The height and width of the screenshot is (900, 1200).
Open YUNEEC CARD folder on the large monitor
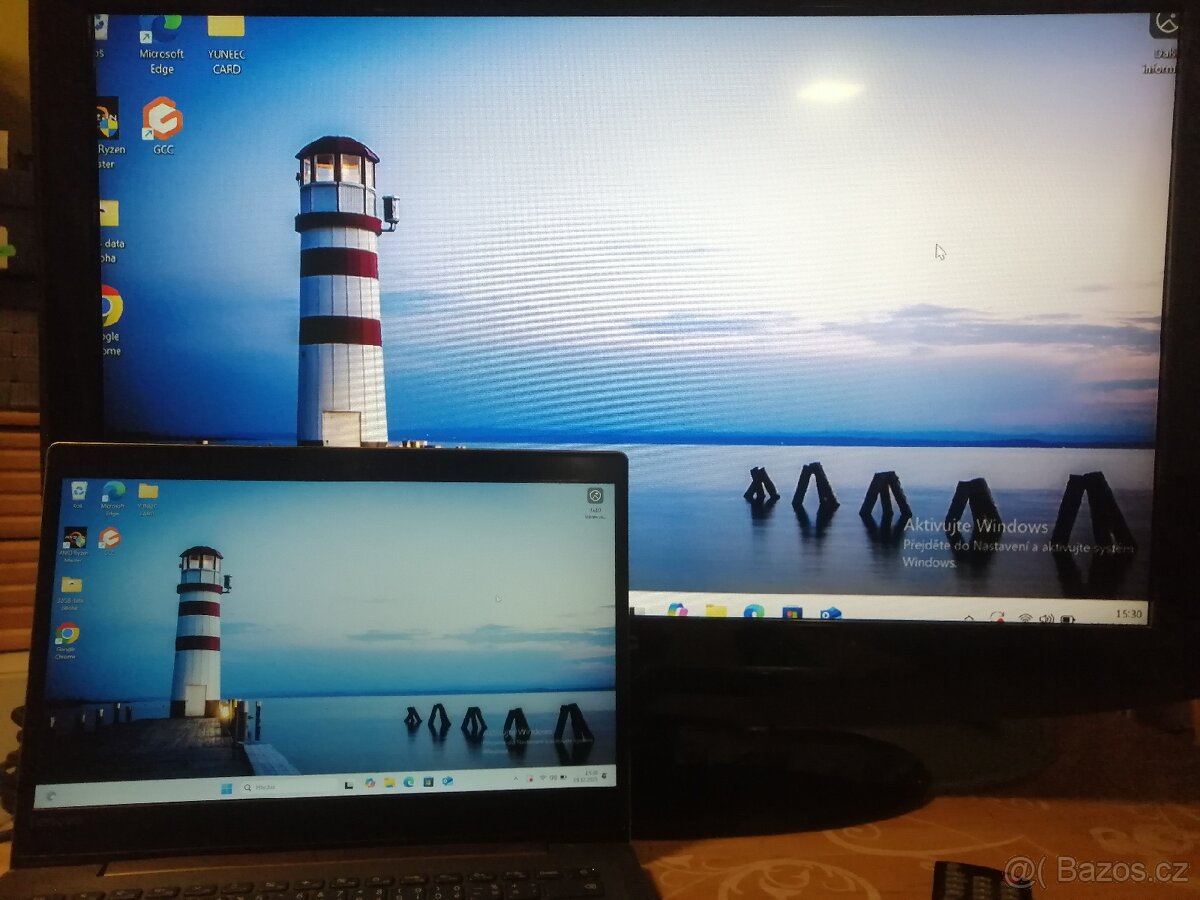(x=226, y=32)
